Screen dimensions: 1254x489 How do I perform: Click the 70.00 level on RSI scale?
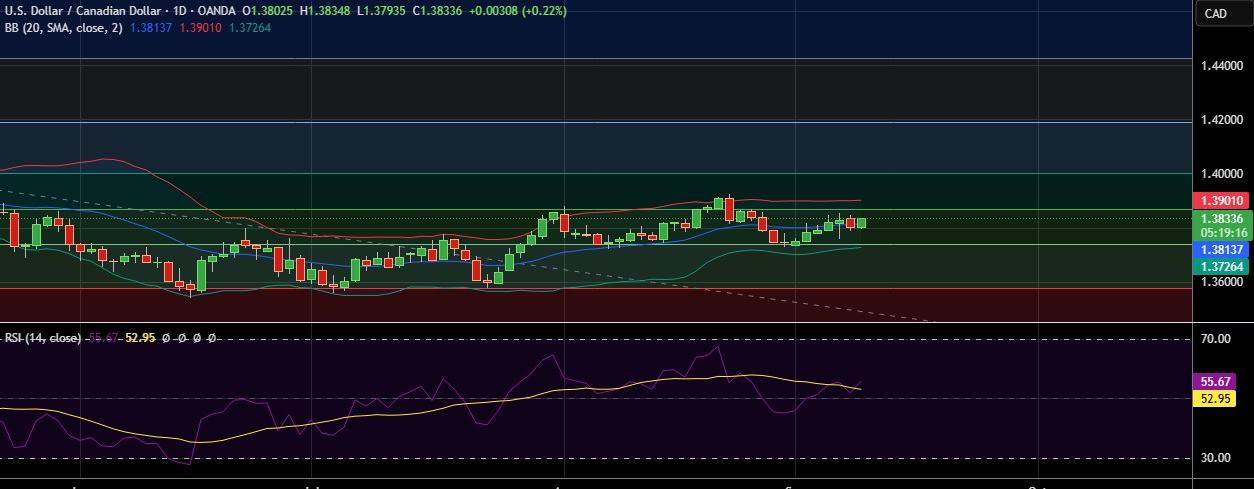[x=1215, y=339]
